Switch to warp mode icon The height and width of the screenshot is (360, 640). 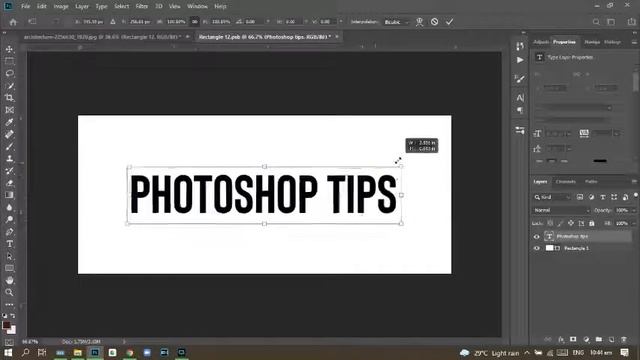(419, 22)
